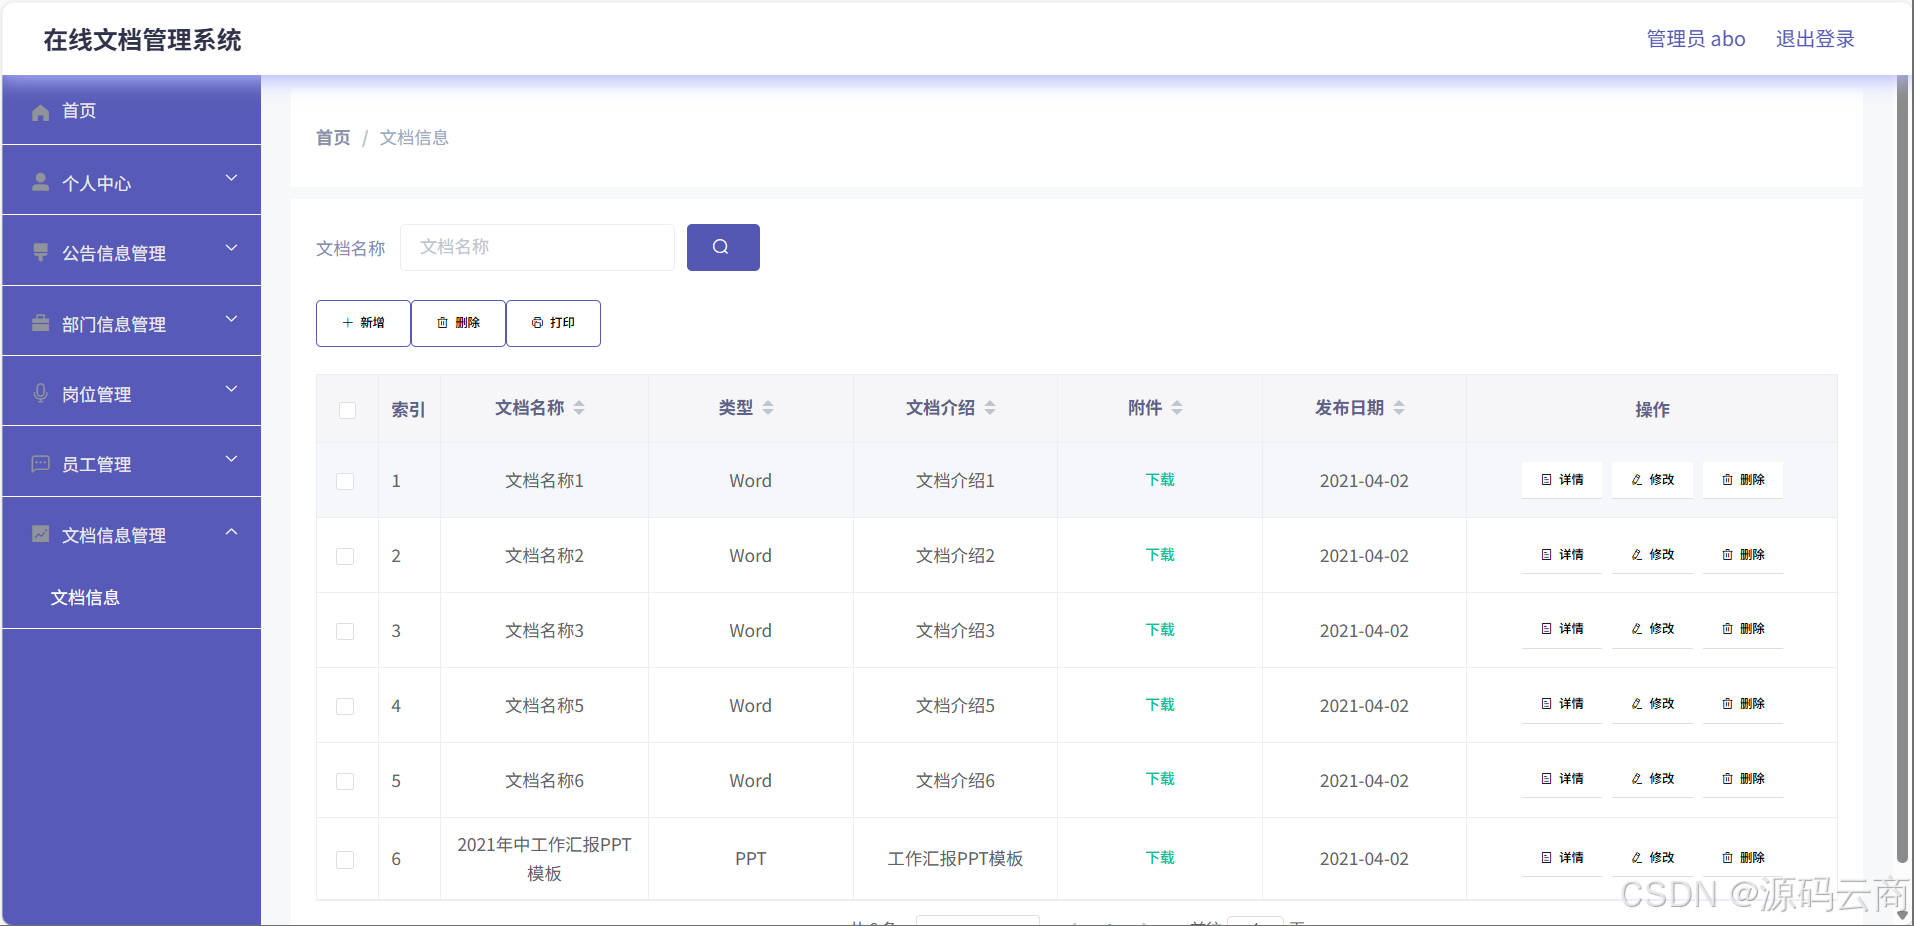Open 首页 in the sidebar
Image resolution: width=1914 pixels, height=926 pixels.
pyautogui.click(x=131, y=110)
